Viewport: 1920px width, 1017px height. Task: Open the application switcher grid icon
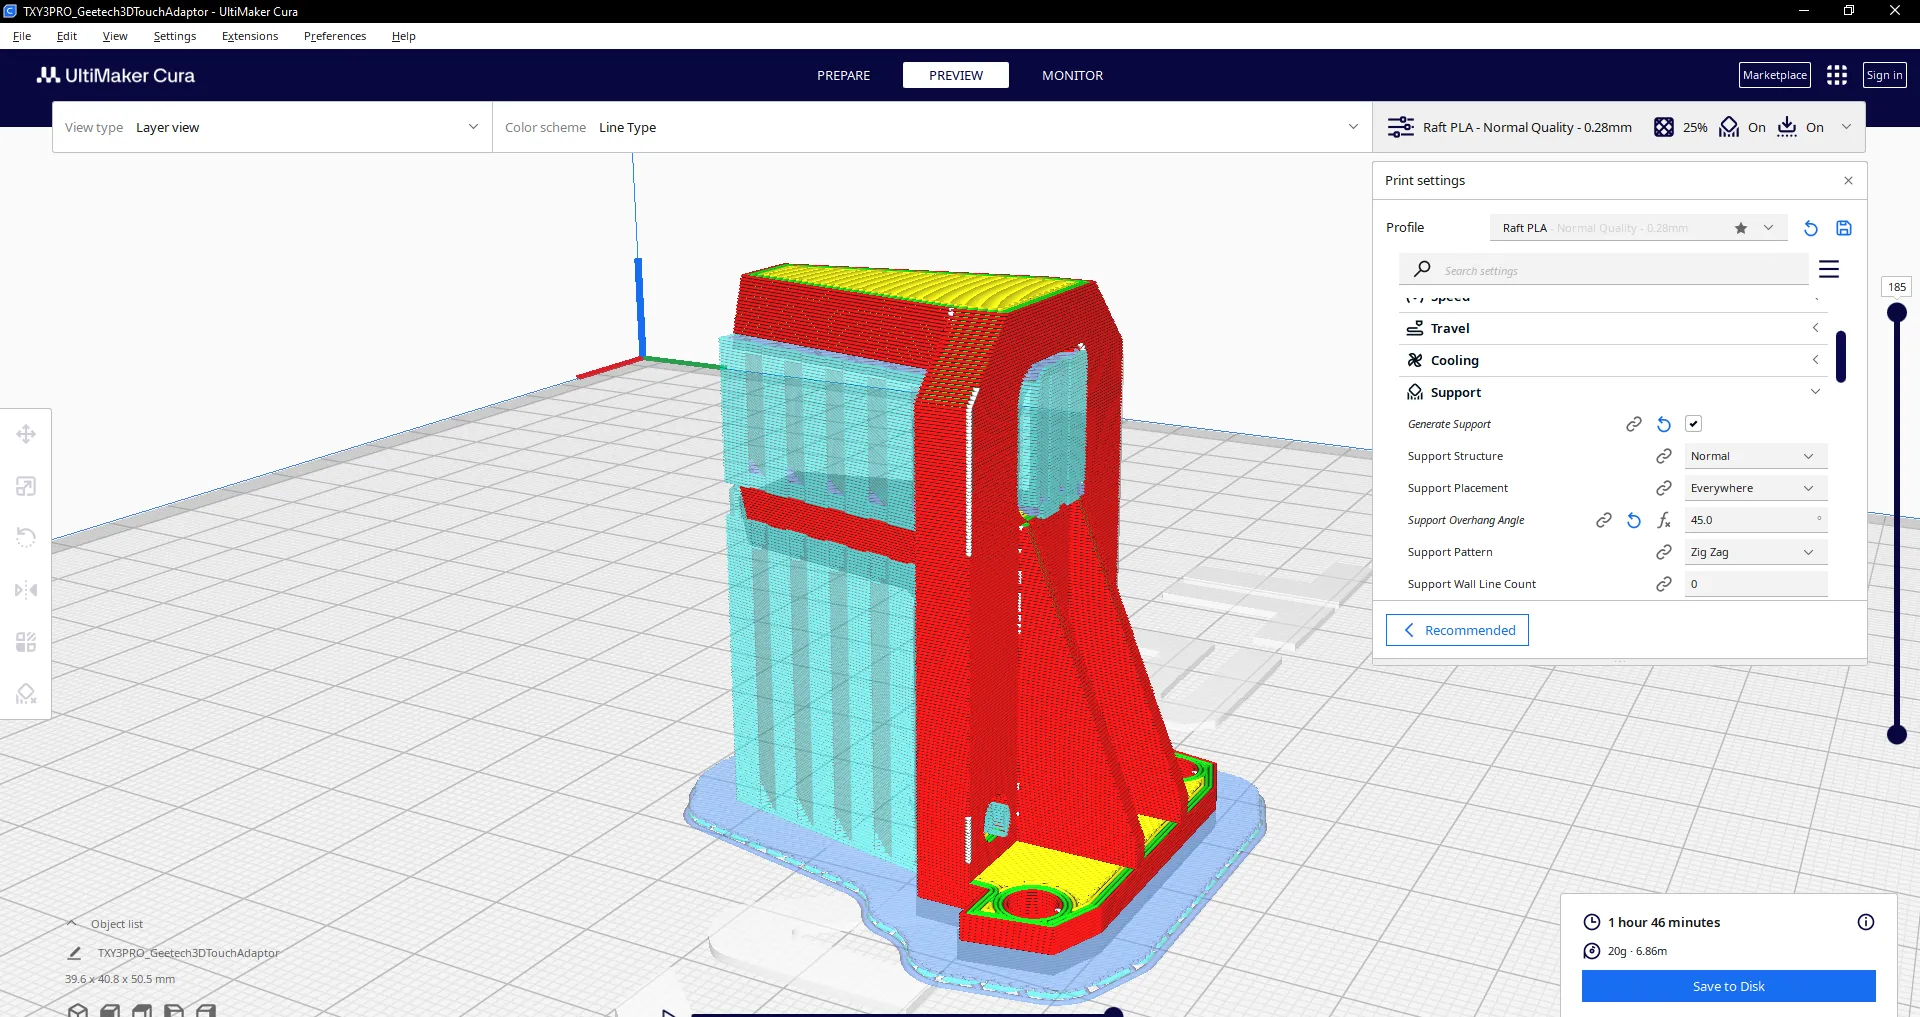1836,75
